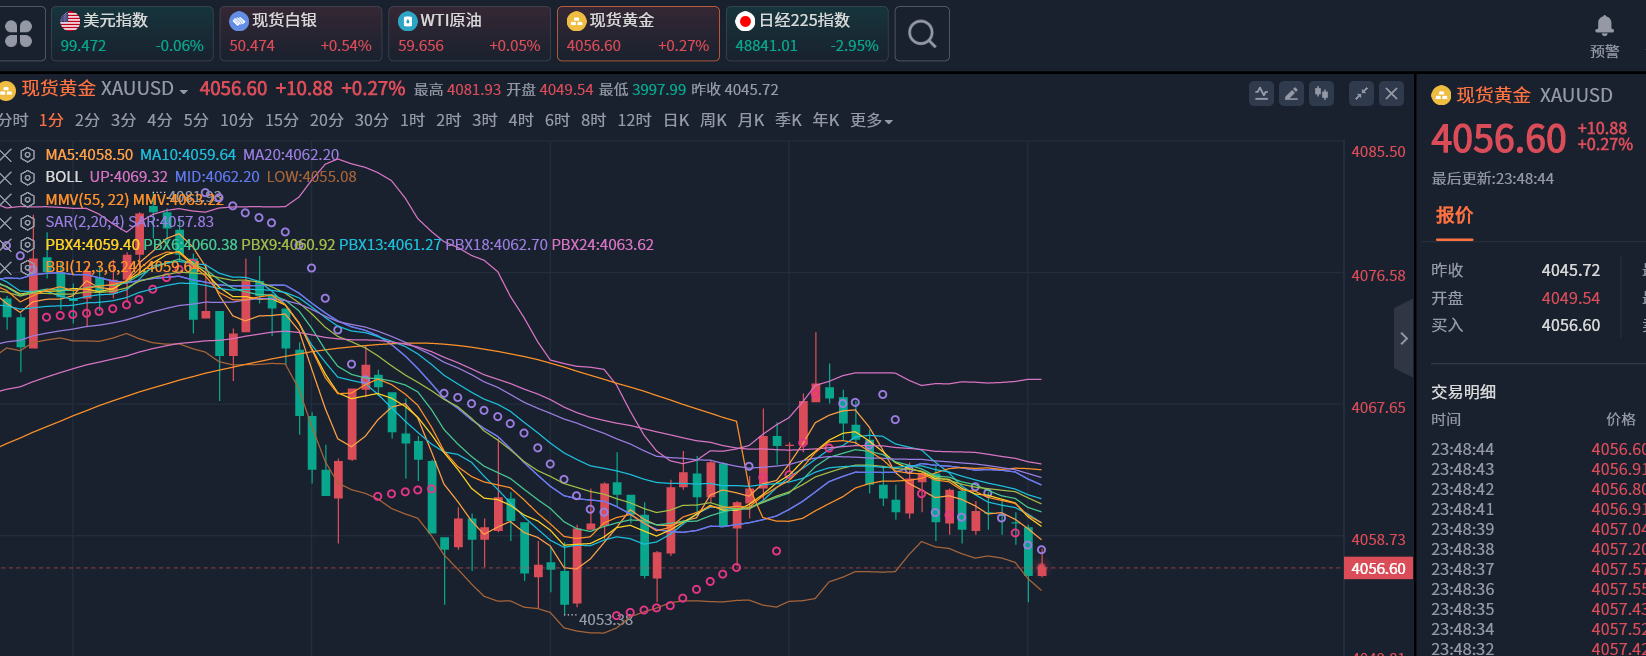Select the 日K timeframe tab
The height and width of the screenshot is (656, 1646).
click(x=676, y=120)
